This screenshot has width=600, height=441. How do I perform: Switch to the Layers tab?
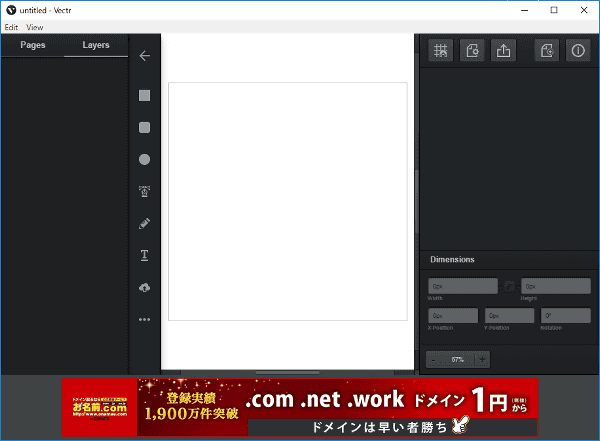[x=96, y=45]
